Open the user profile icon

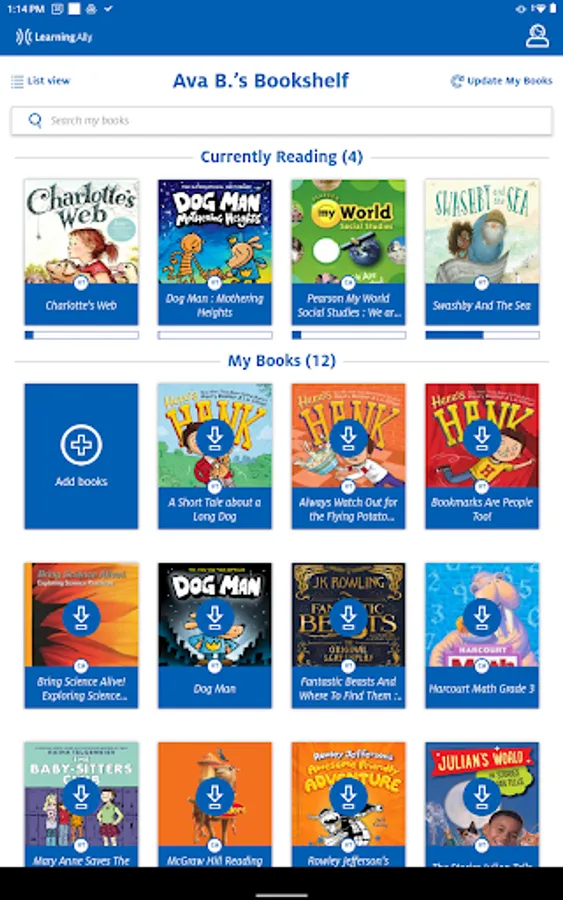[537, 36]
